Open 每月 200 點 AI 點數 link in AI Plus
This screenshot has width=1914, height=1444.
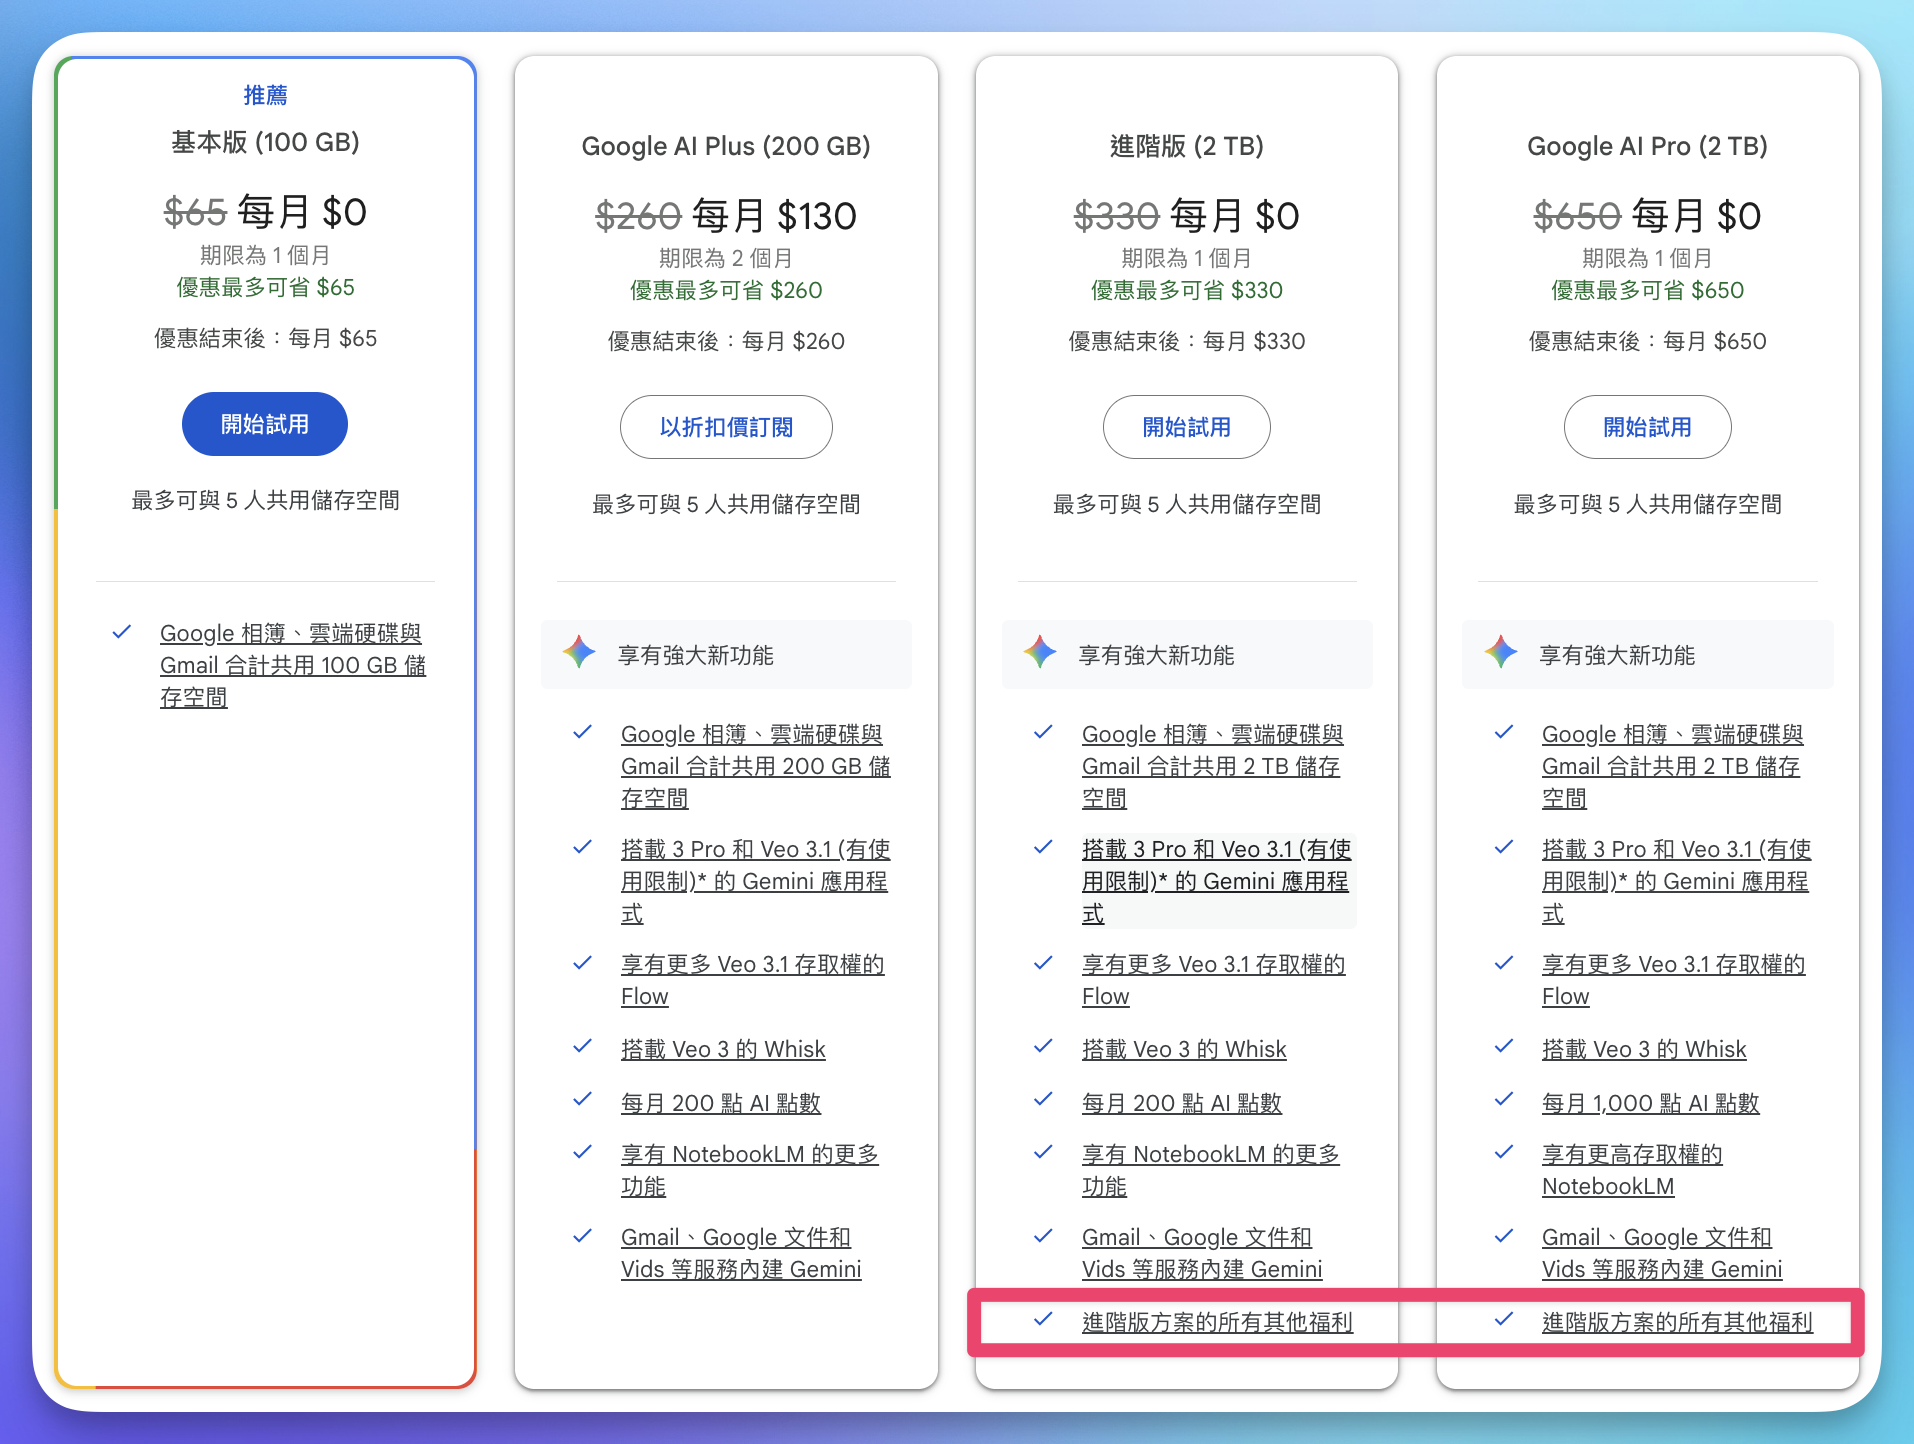pyautogui.click(x=720, y=1103)
